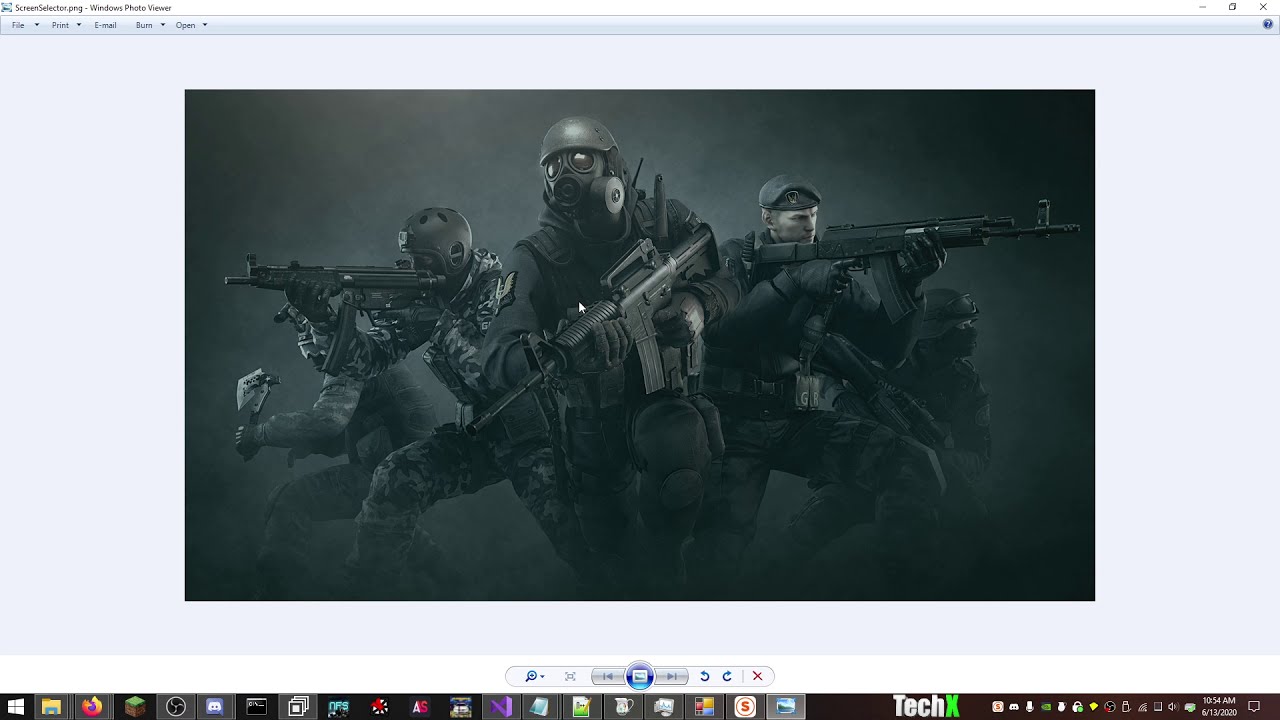Rotate the photo clockwise
The image size is (1280, 720).
[727, 677]
